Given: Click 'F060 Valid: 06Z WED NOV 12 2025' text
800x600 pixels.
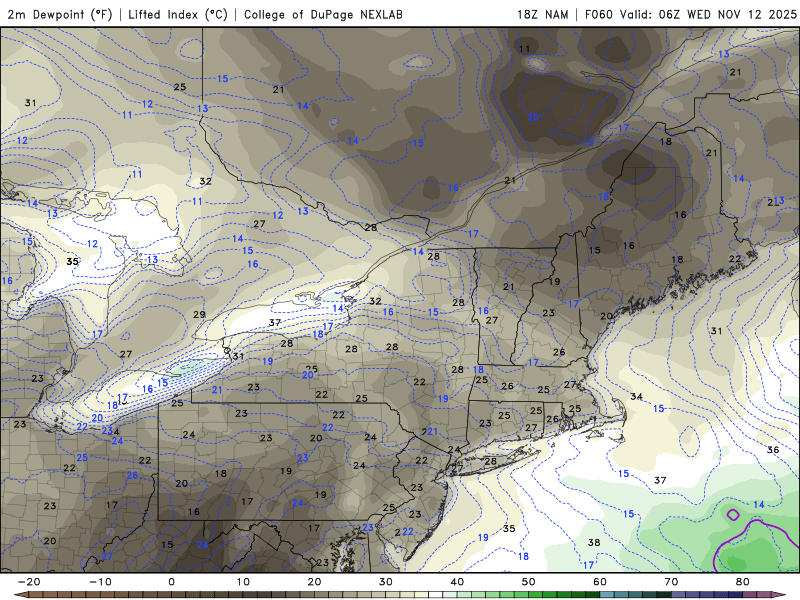Looking at the screenshot, I should click(690, 14).
